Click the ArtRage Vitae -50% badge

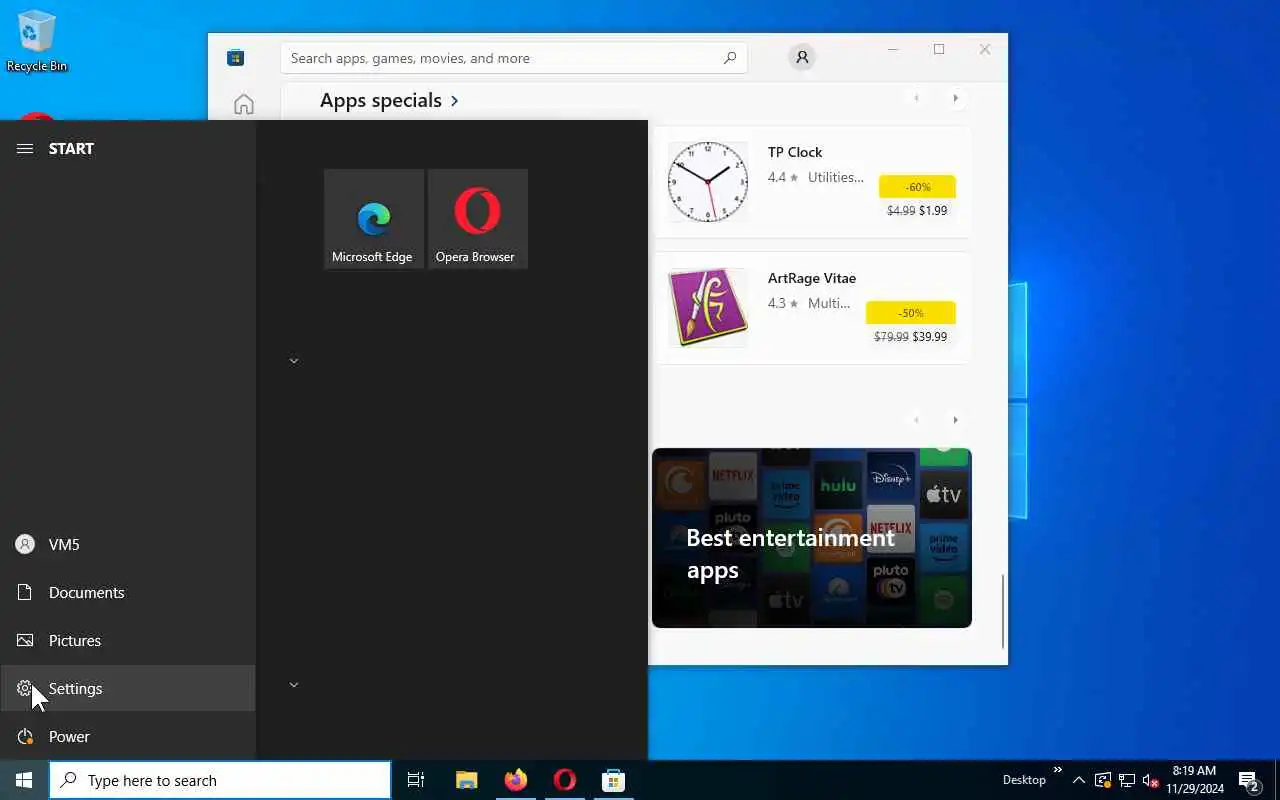[911, 313]
